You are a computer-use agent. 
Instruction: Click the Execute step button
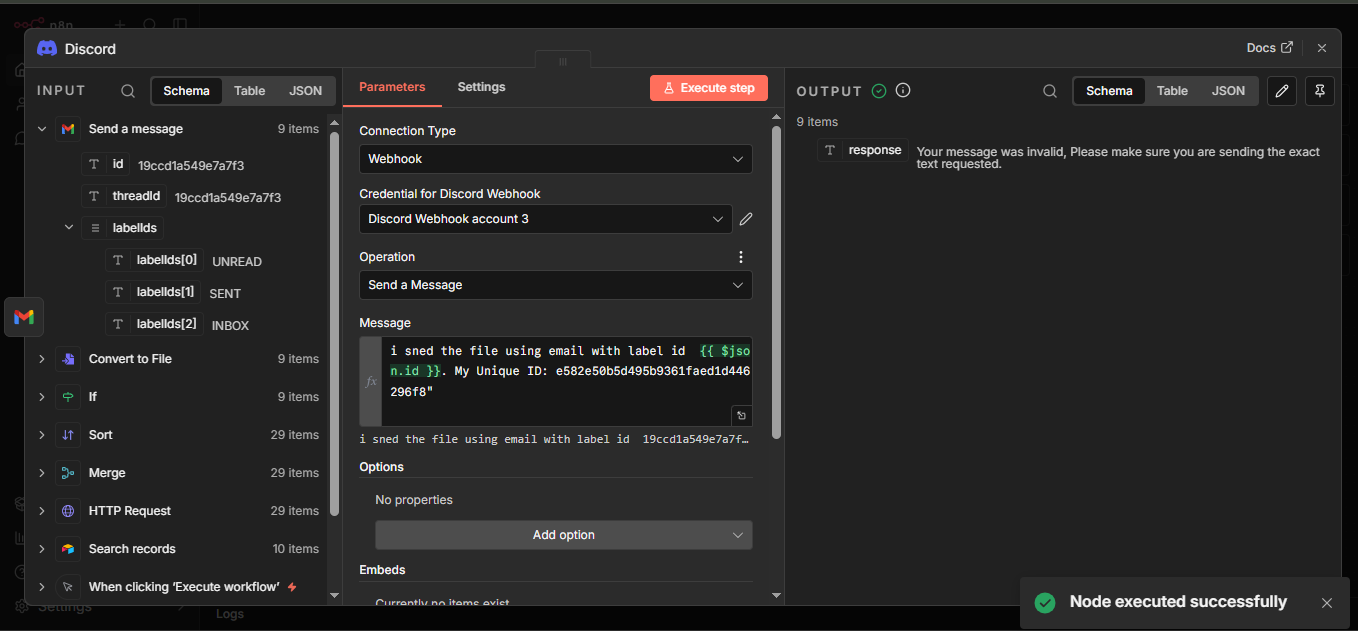708,88
